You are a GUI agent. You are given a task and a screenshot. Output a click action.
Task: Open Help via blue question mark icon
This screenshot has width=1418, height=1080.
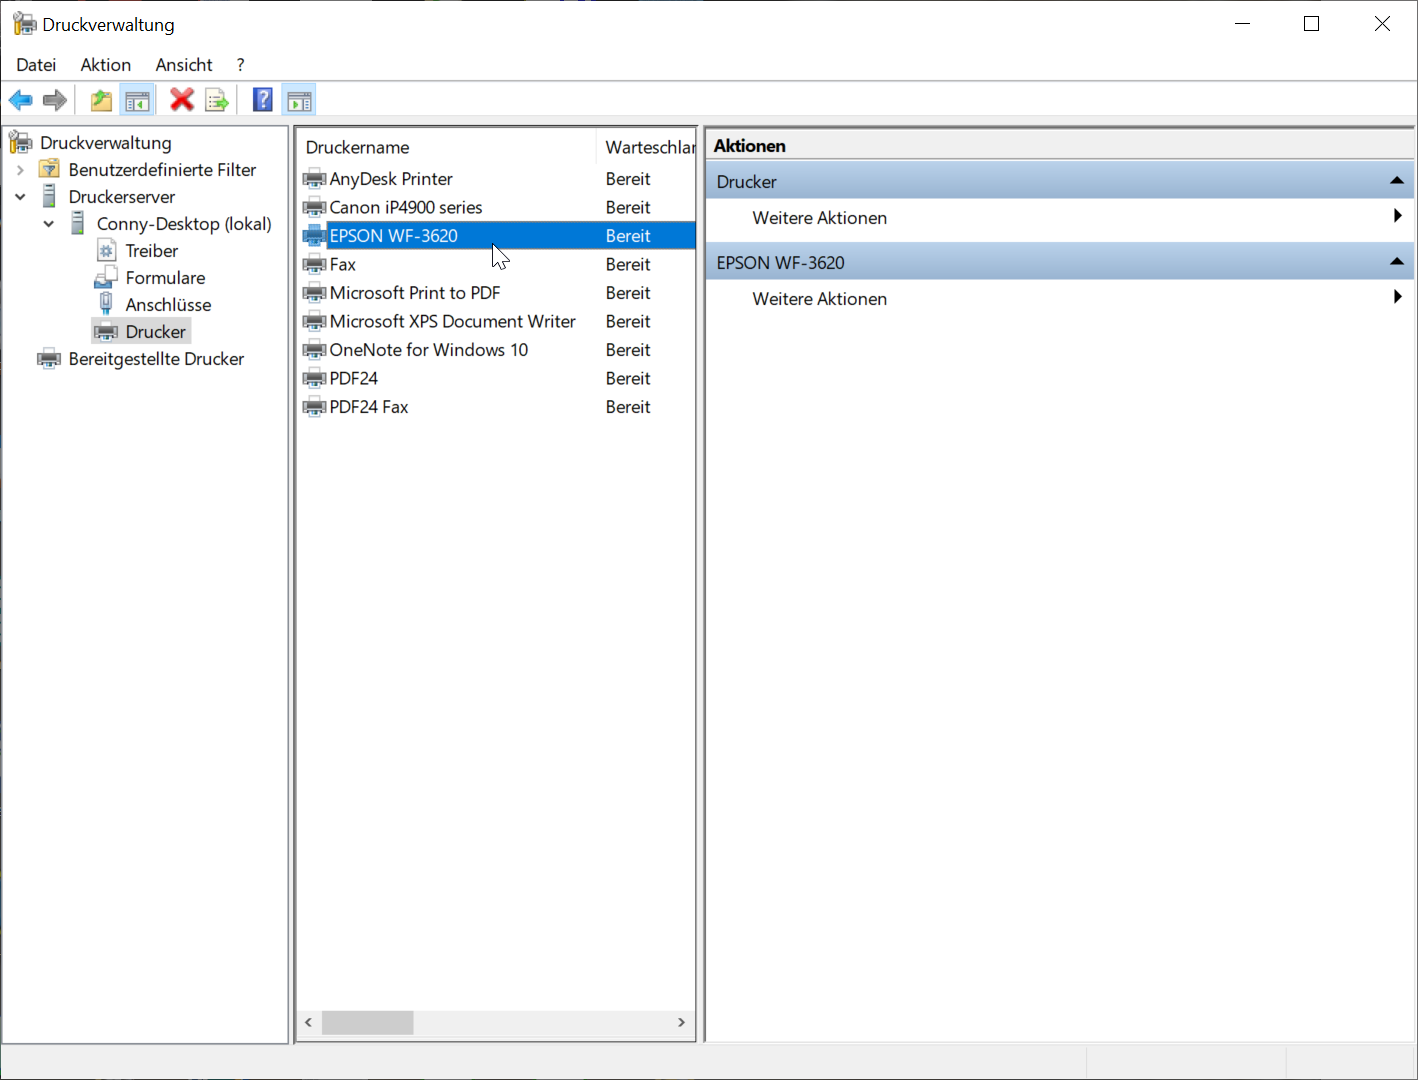click(x=262, y=100)
